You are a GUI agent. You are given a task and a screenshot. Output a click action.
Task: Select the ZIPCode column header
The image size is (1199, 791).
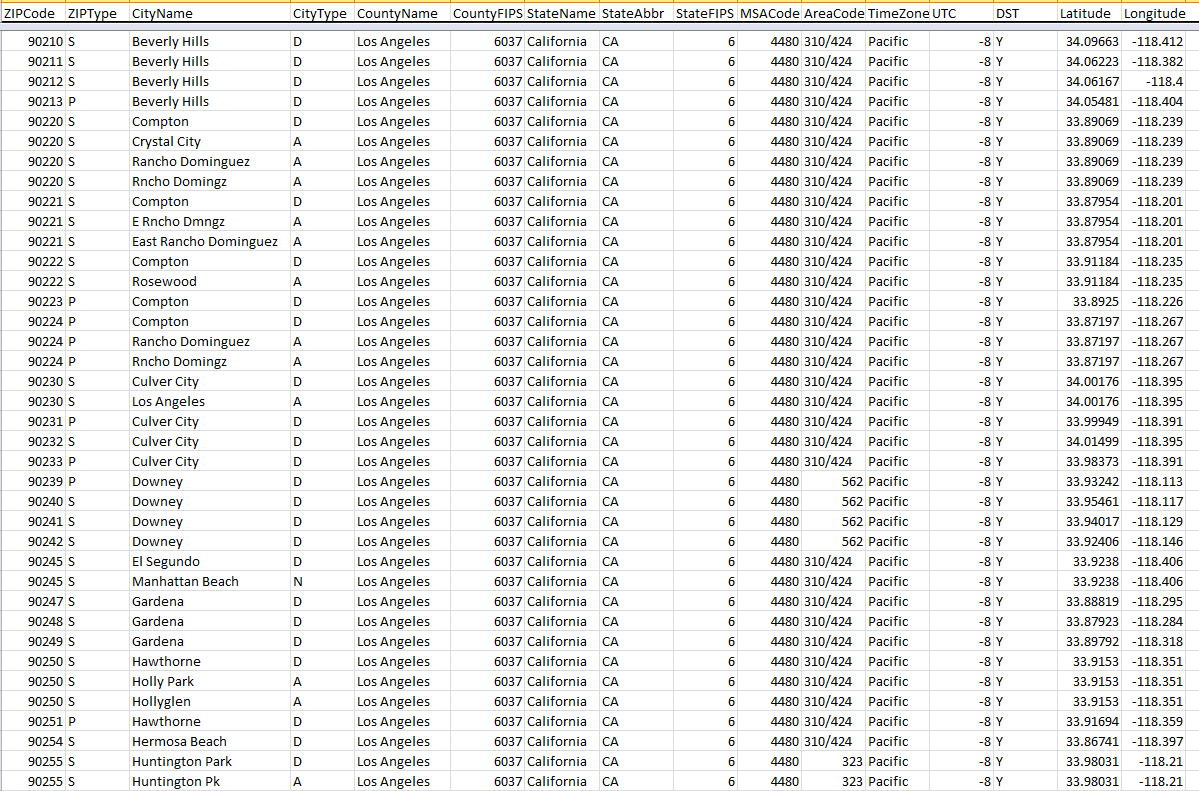33,13
